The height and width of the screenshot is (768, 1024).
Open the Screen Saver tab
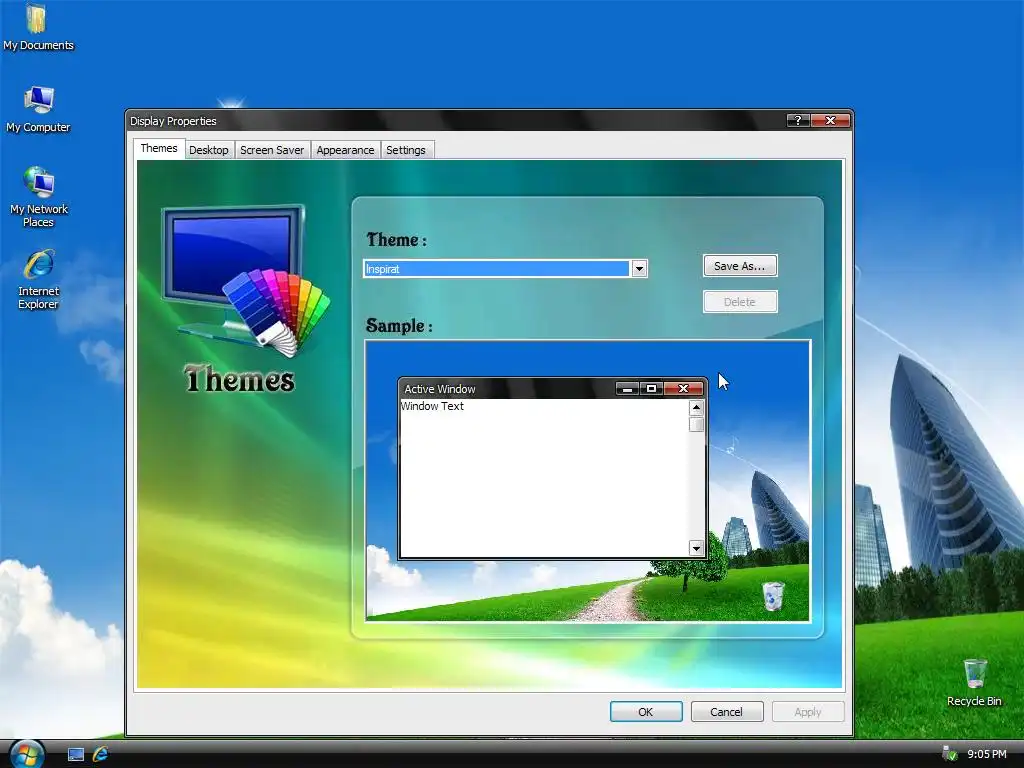click(272, 150)
